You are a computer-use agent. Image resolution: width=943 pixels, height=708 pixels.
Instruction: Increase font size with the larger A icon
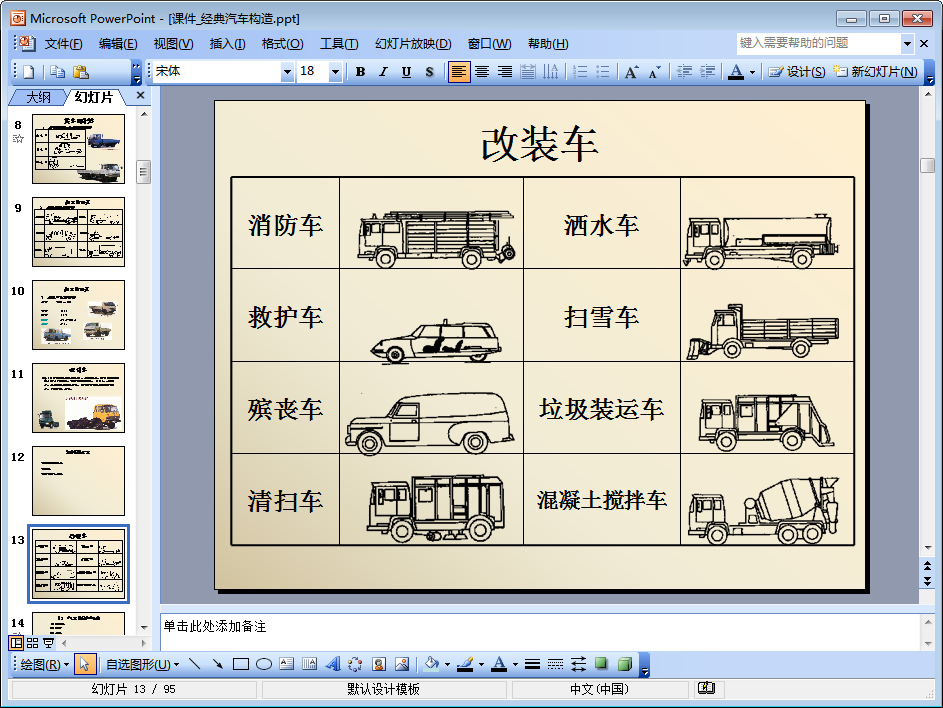coord(631,72)
